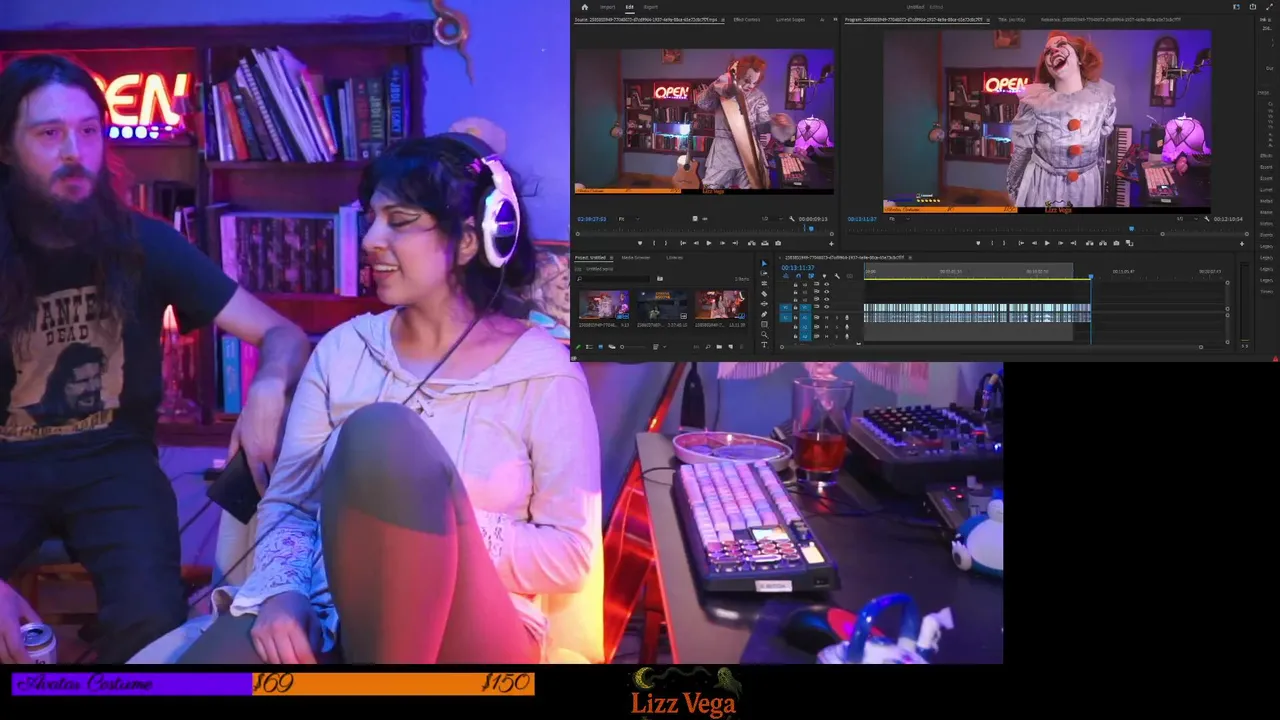Open the Effect Controls tab
Viewport: 1280px width, 720px height.
coord(747,20)
